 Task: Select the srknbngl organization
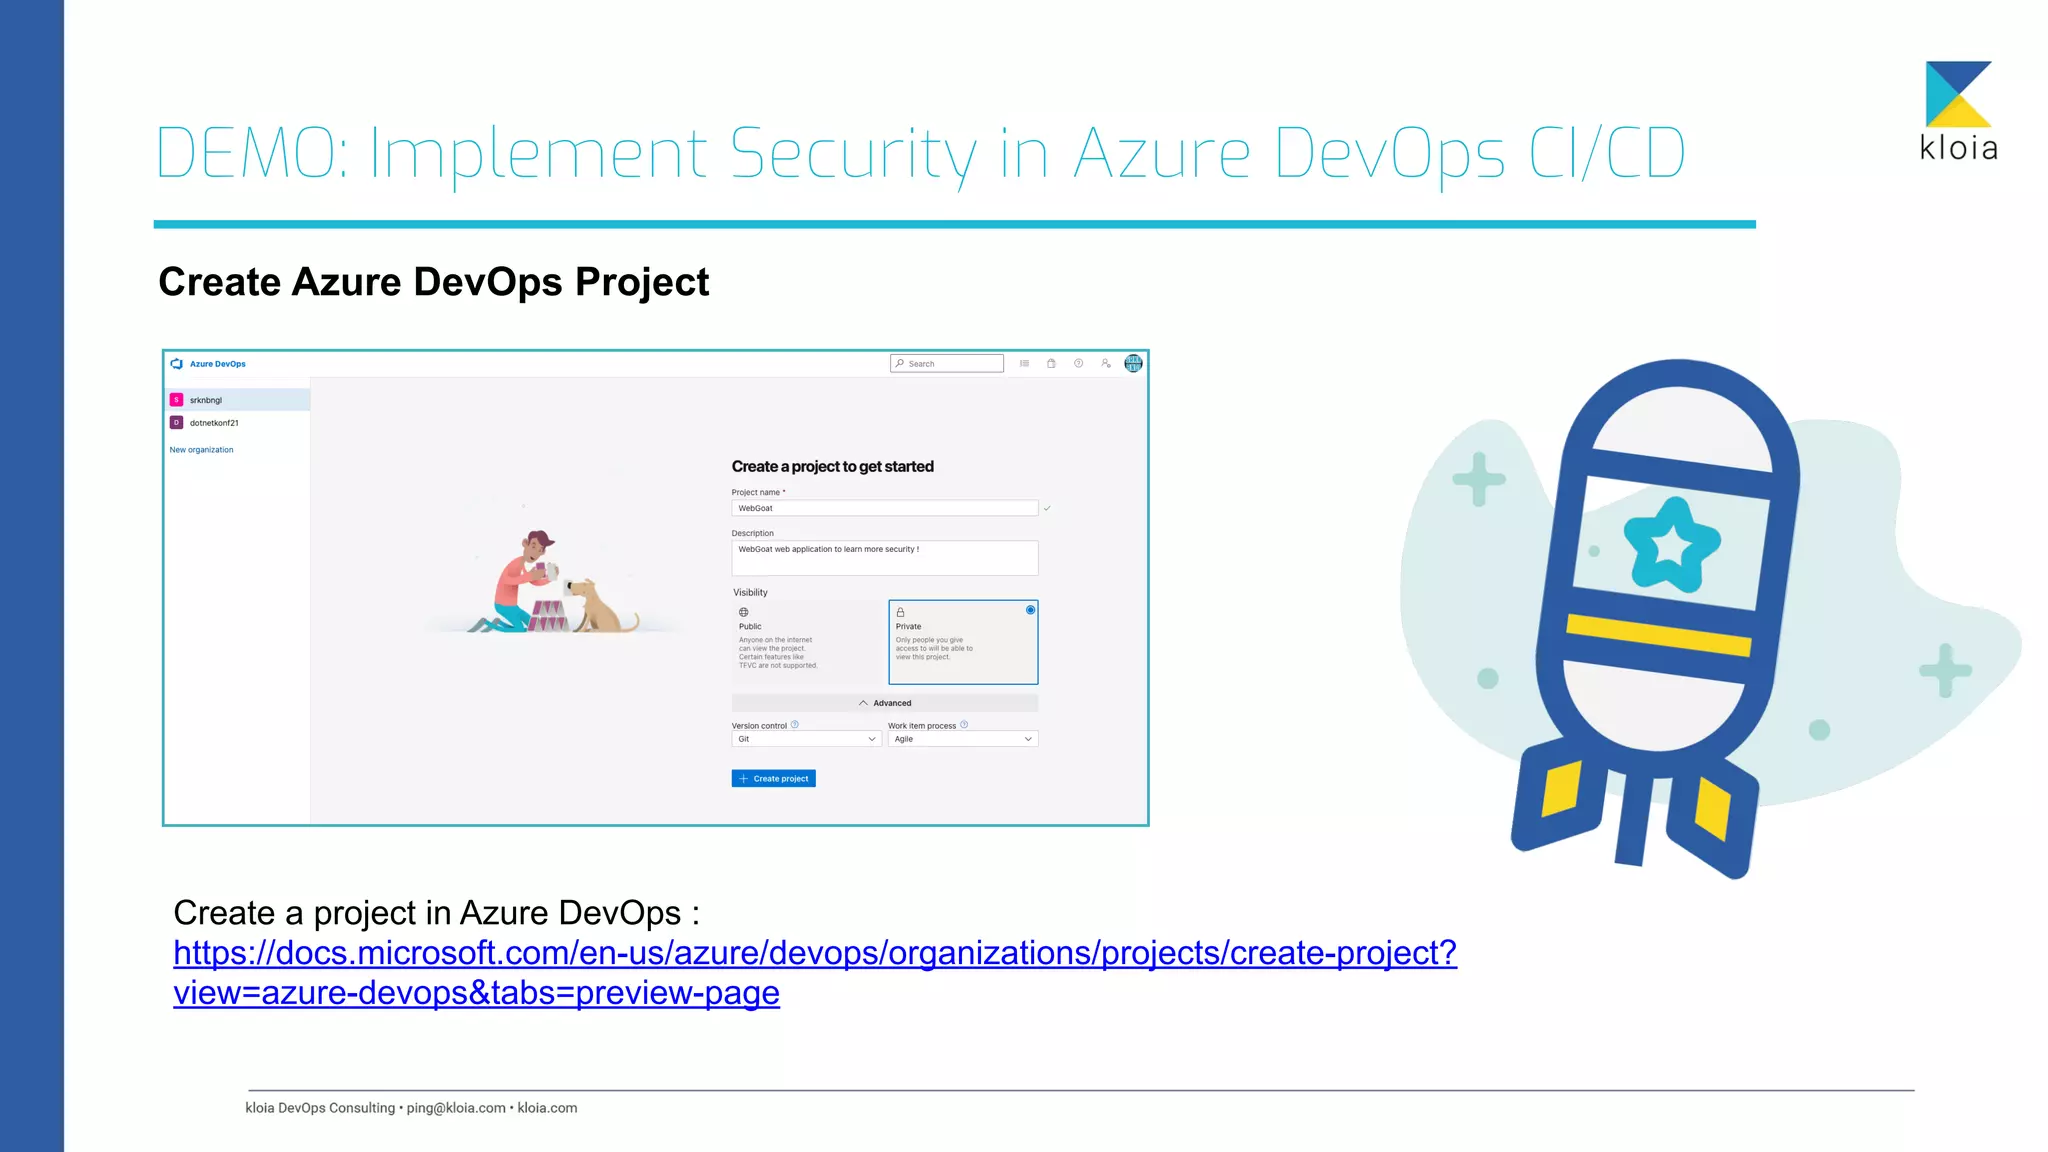237,400
